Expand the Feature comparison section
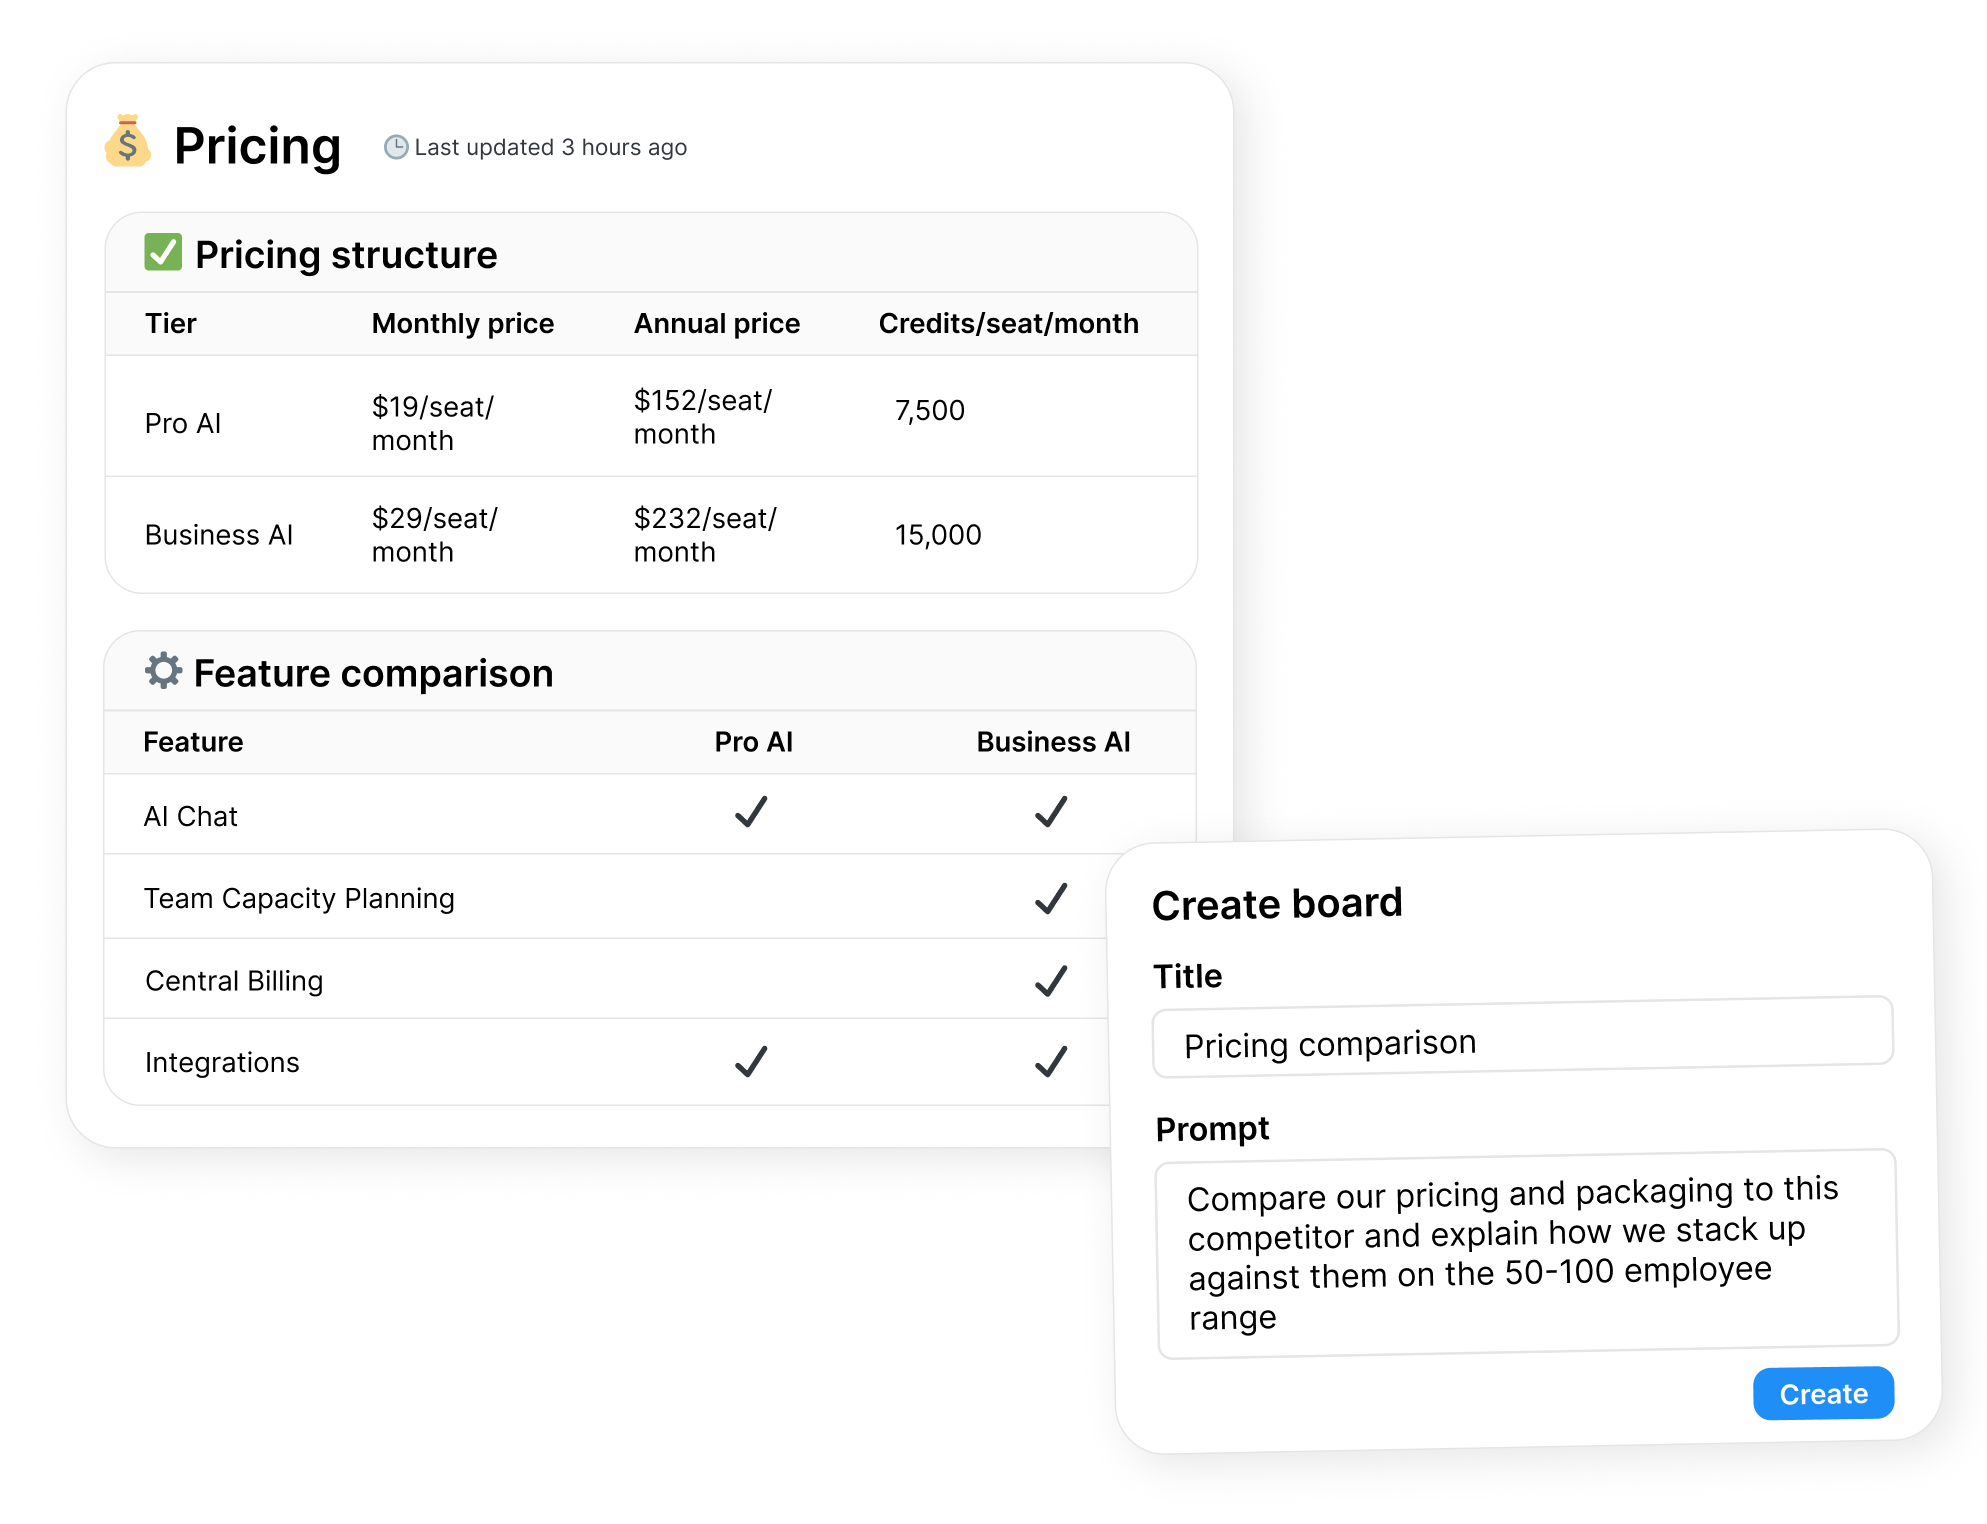 click(x=373, y=671)
